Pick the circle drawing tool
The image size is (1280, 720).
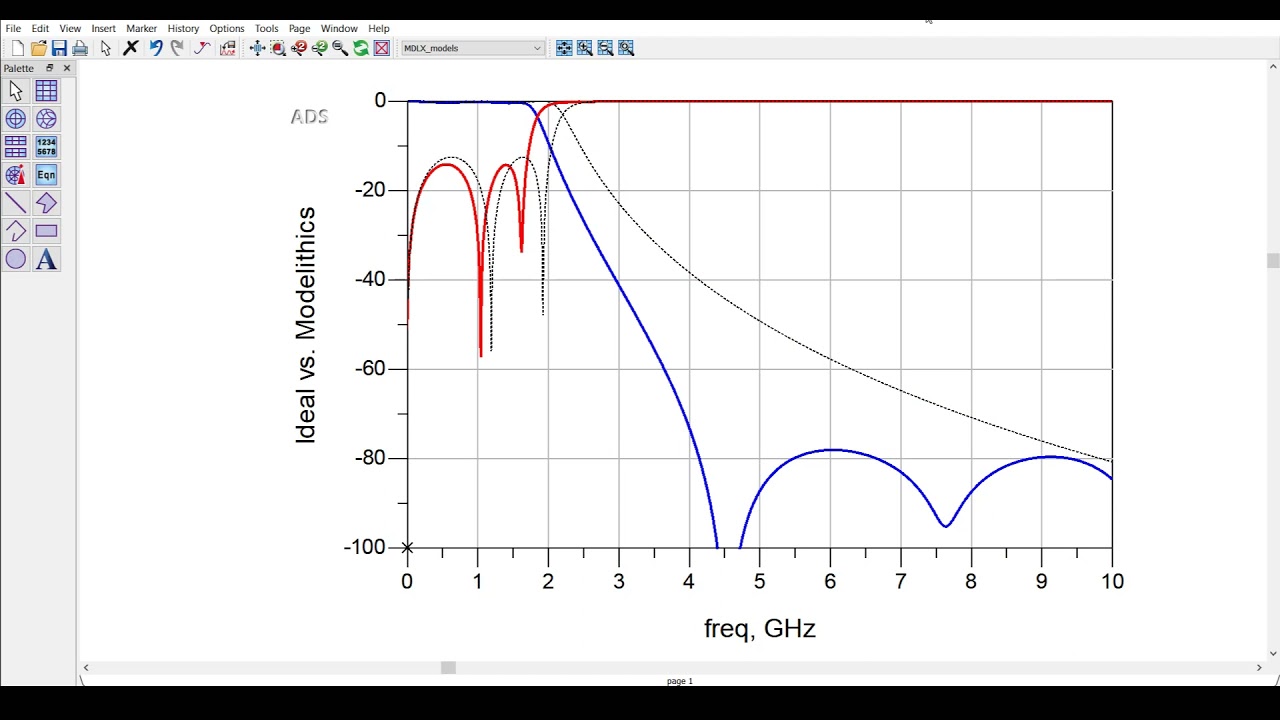(16, 259)
